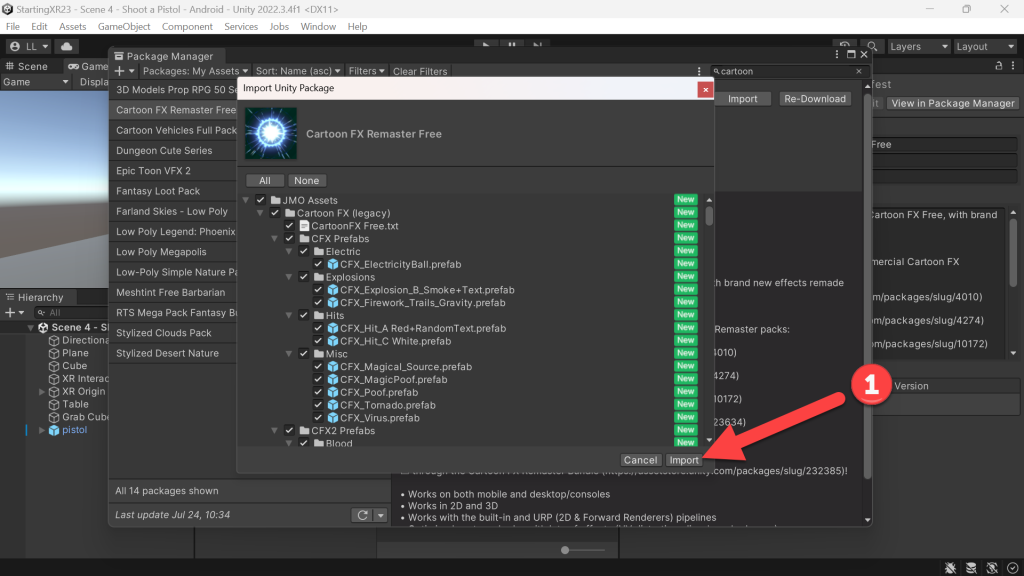The width and height of the screenshot is (1024, 576).
Task: Open the Packages: My Assets dropdown
Action: click(195, 71)
